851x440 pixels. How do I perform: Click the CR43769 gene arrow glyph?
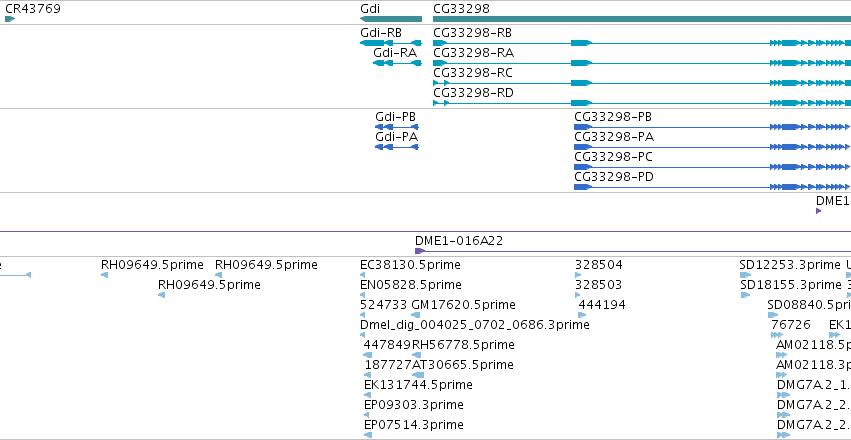[x=10, y=19]
